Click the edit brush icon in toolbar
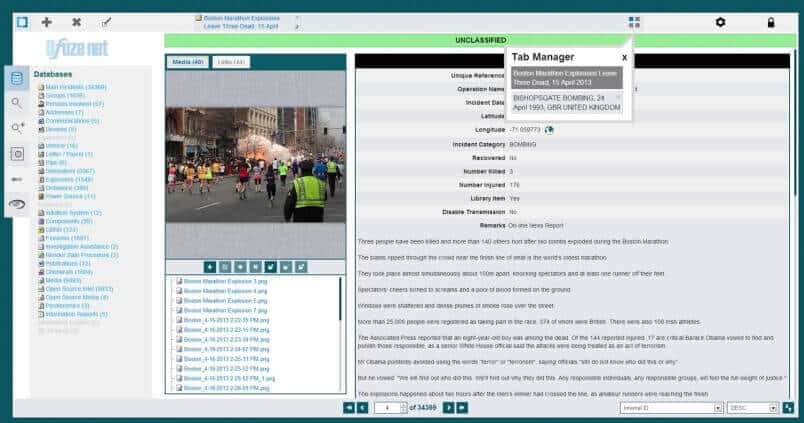This screenshot has height=423, width=804. [x=106, y=22]
